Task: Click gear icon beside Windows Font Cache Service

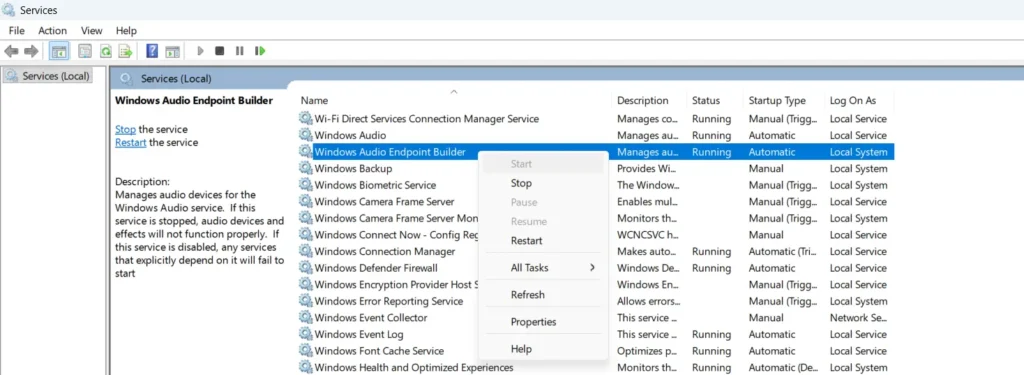Action: (306, 351)
